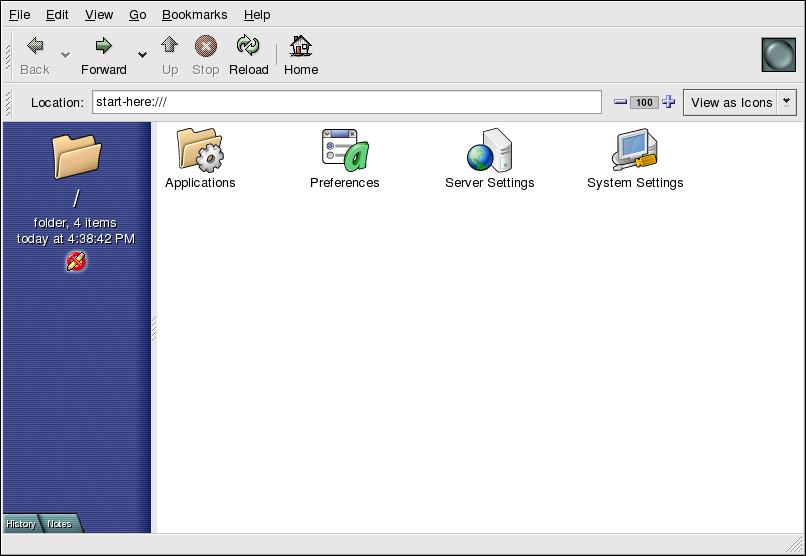
Task: Expand the Back history dropdown arrow
Action: pos(66,54)
